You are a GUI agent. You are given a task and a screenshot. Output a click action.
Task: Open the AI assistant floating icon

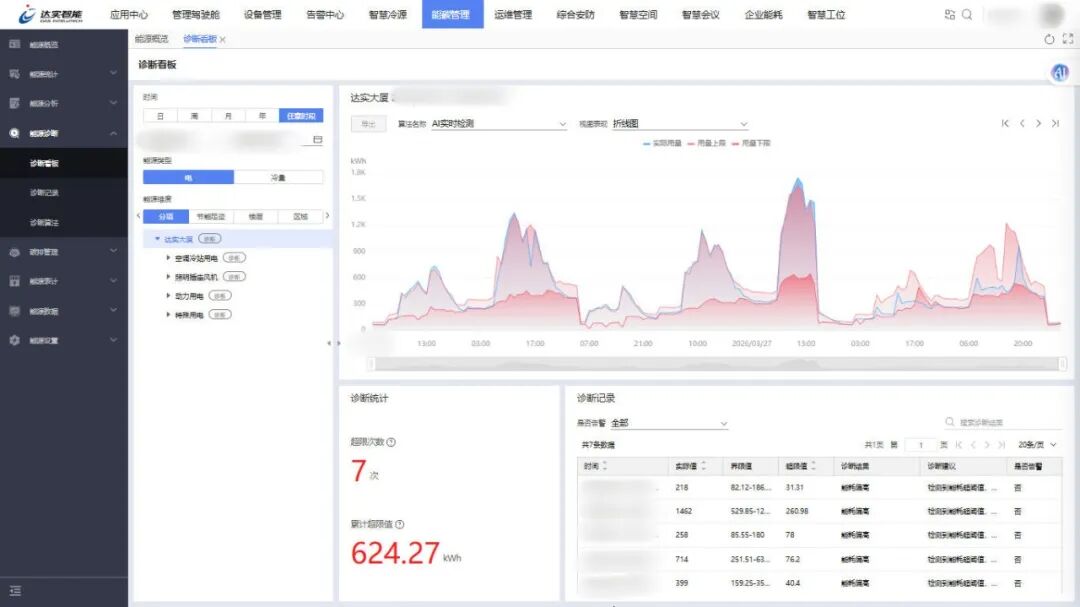tap(1060, 73)
